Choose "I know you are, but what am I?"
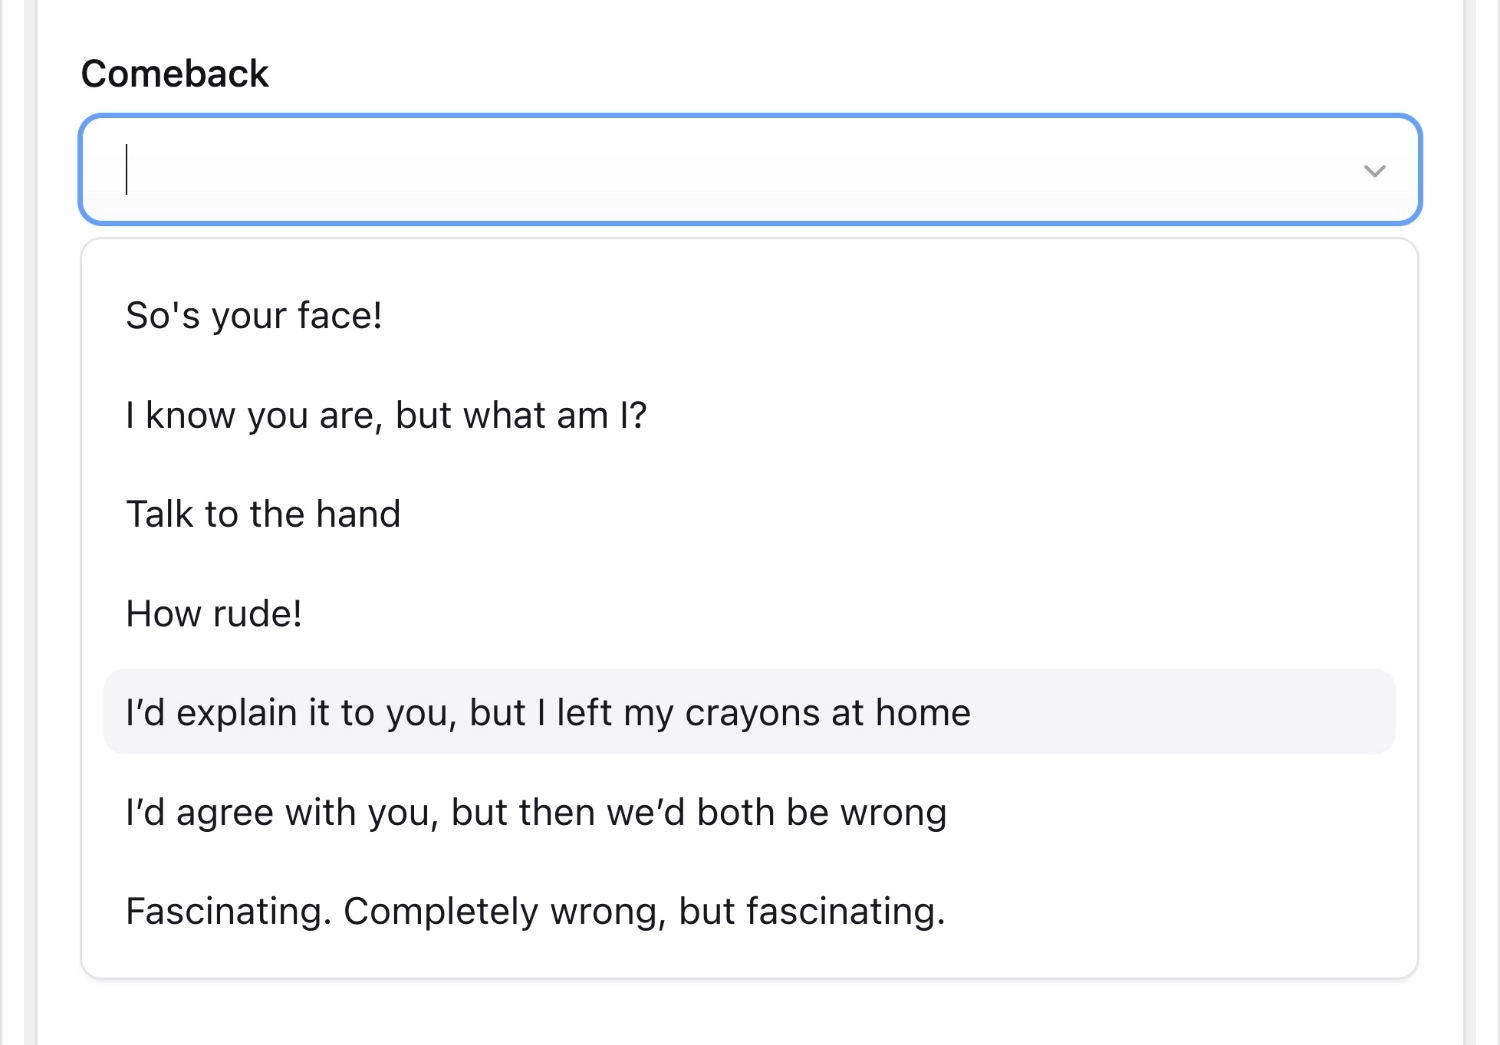The height and width of the screenshot is (1045, 1500). tap(387, 414)
